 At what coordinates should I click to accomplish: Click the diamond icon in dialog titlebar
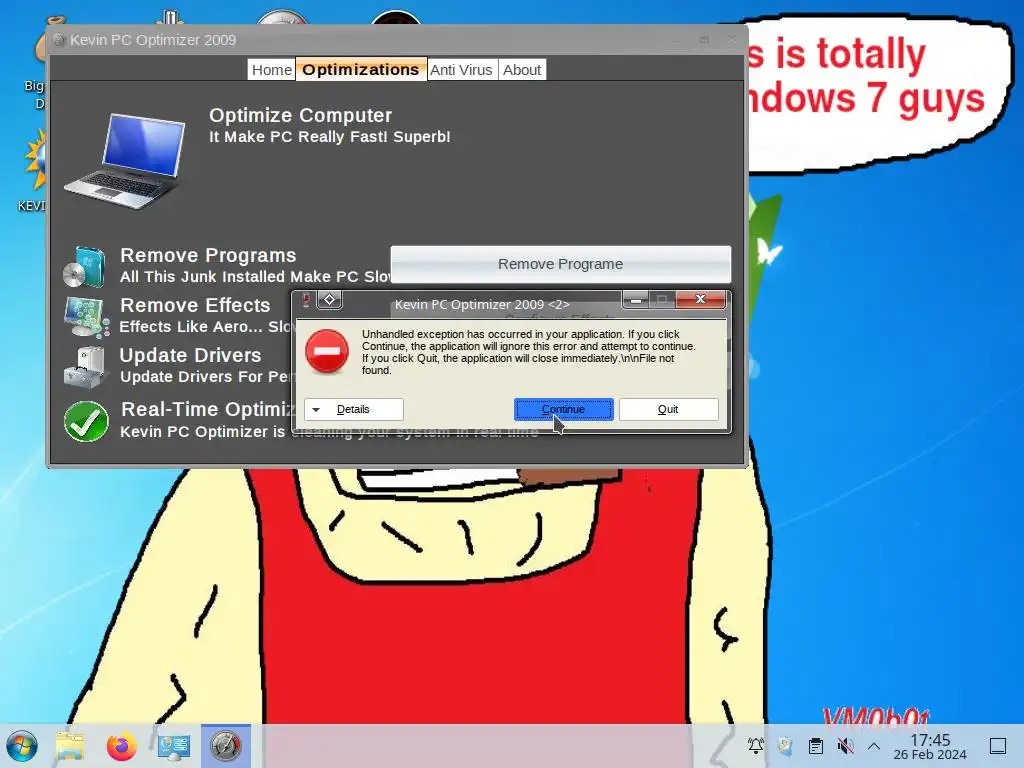[330, 300]
